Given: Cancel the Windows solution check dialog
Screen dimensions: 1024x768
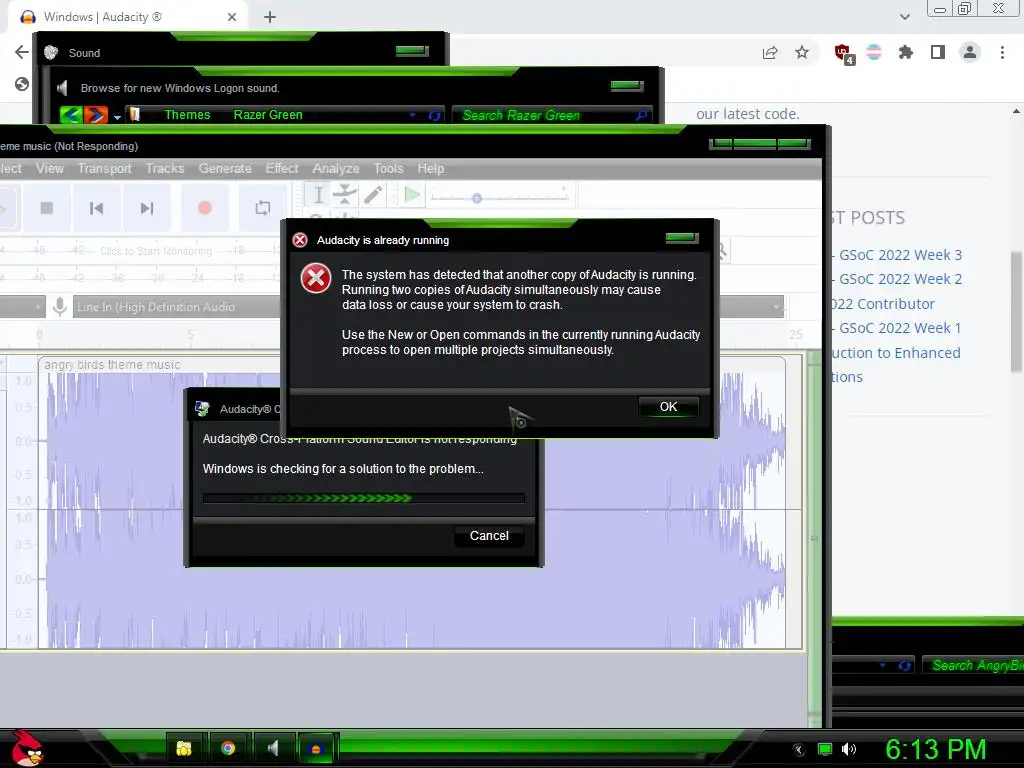Looking at the screenshot, I should tap(488, 536).
